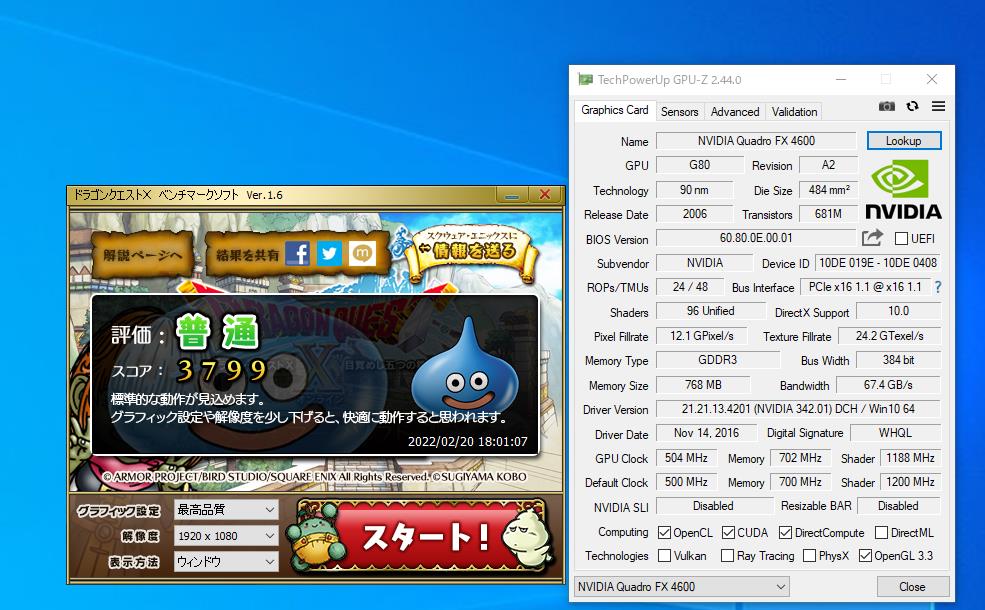Viewport: 985px width, 610px height.
Task: Click the benchmark score 3799
Action: (222, 371)
